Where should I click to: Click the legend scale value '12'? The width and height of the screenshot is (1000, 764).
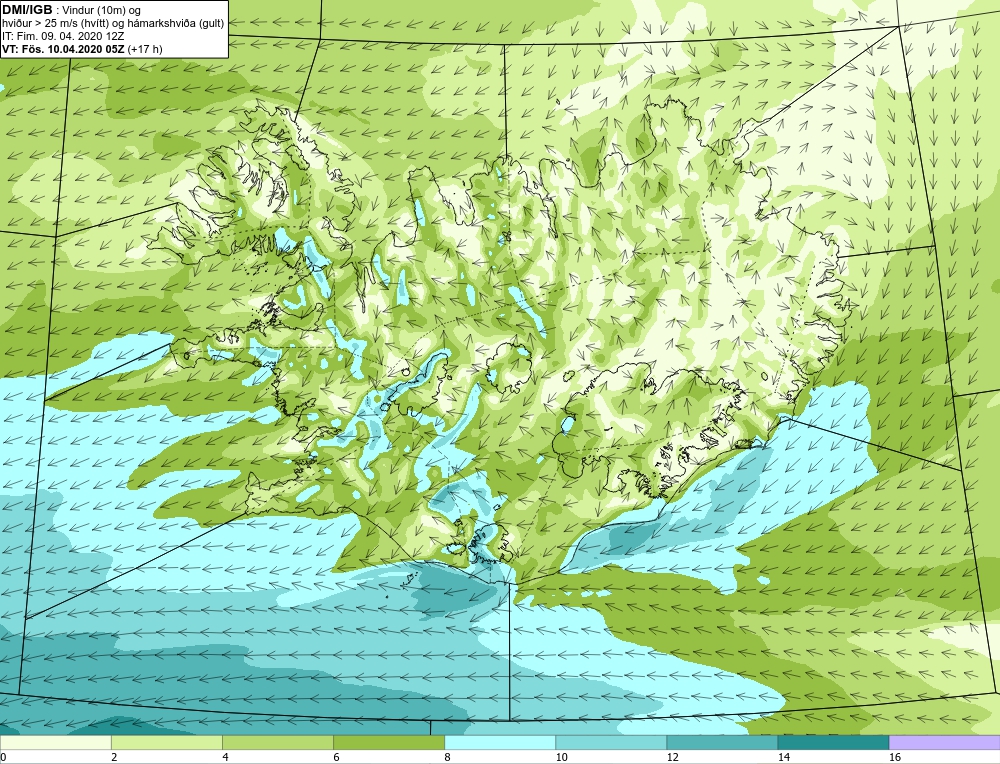(672, 757)
